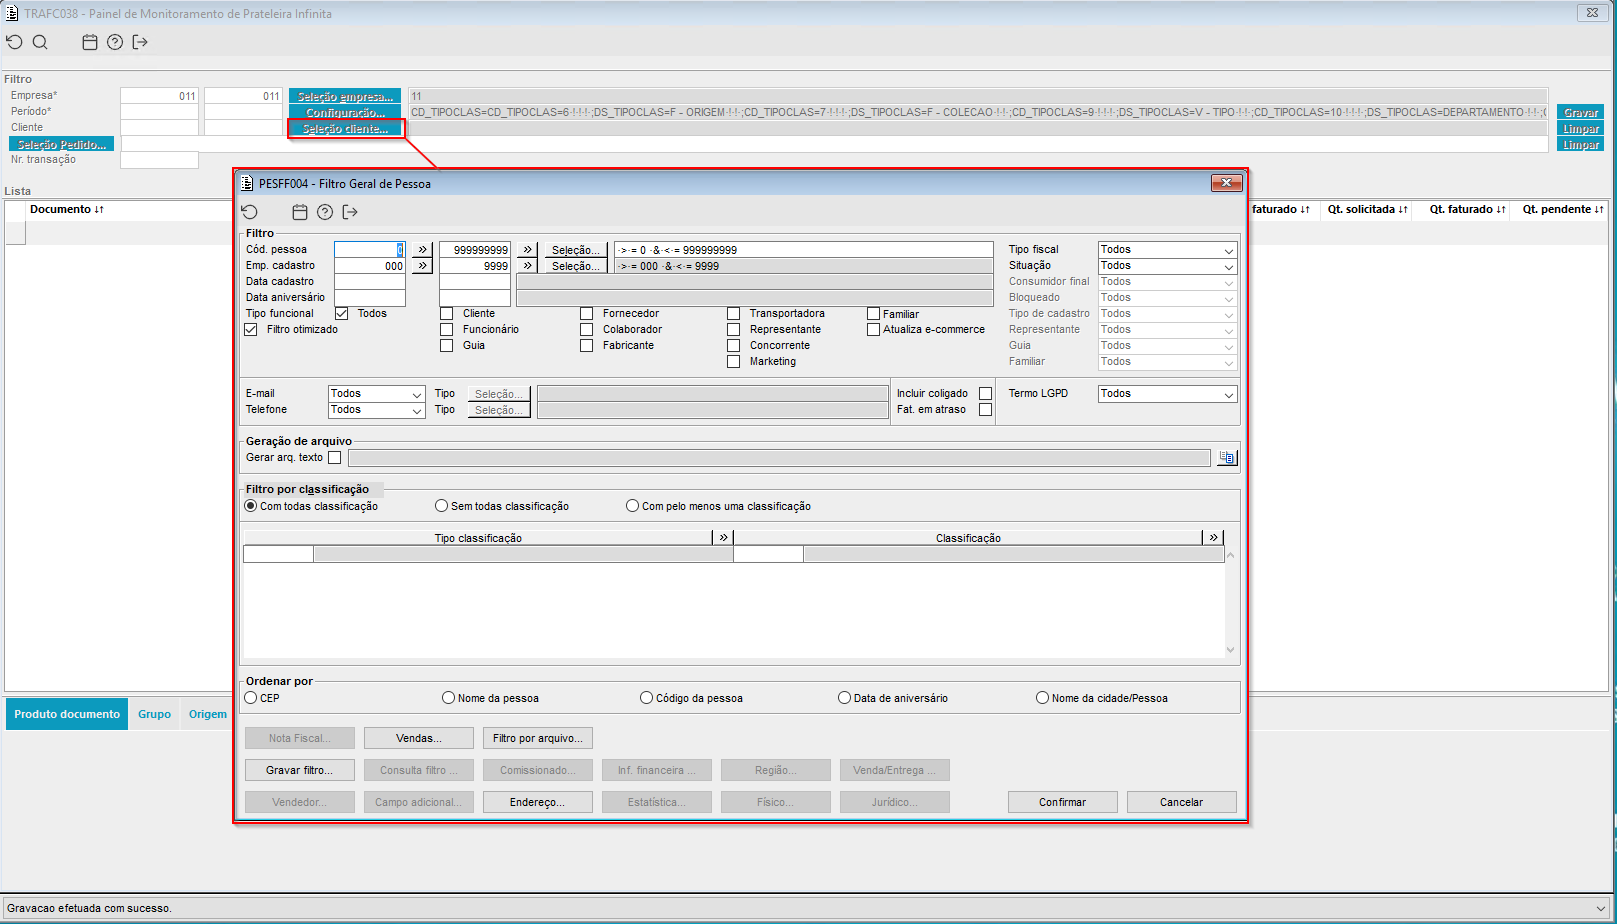Image resolution: width=1617 pixels, height=924 pixels.
Task: Enable Fat. em atraso checkbox
Action: (985, 410)
